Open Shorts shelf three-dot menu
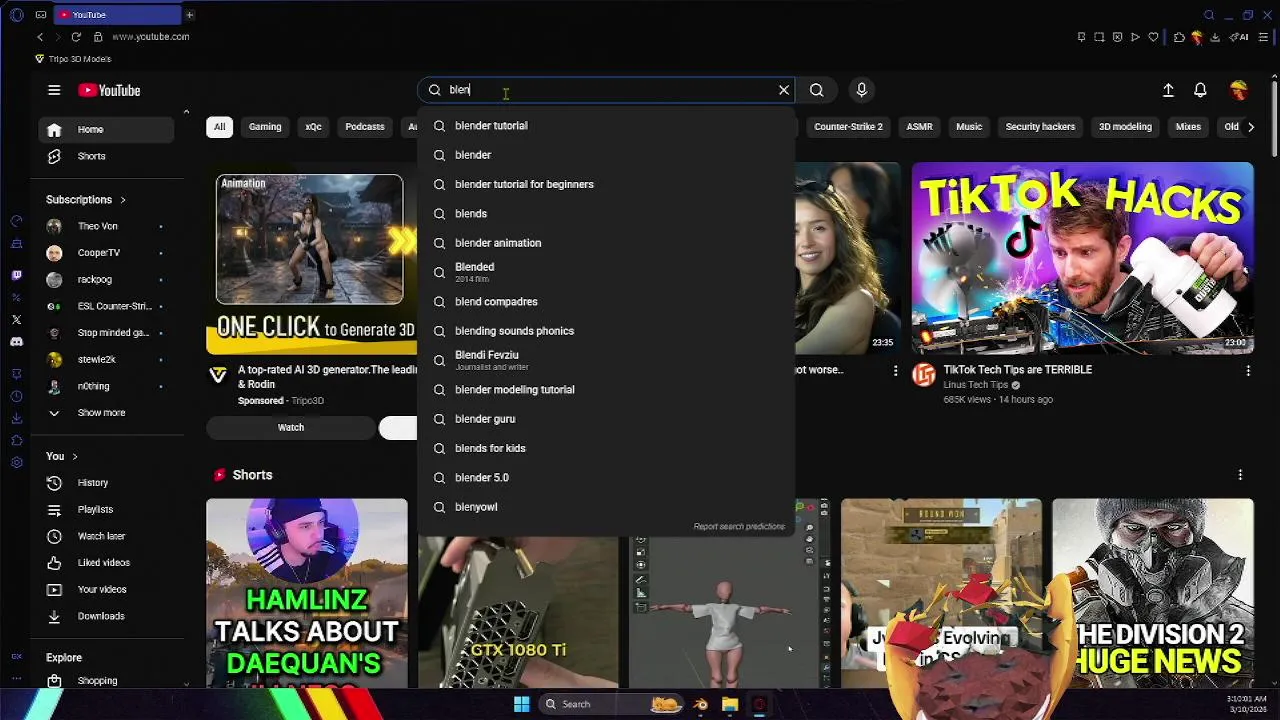This screenshot has width=1280, height=720. (x=1240, y=475)
